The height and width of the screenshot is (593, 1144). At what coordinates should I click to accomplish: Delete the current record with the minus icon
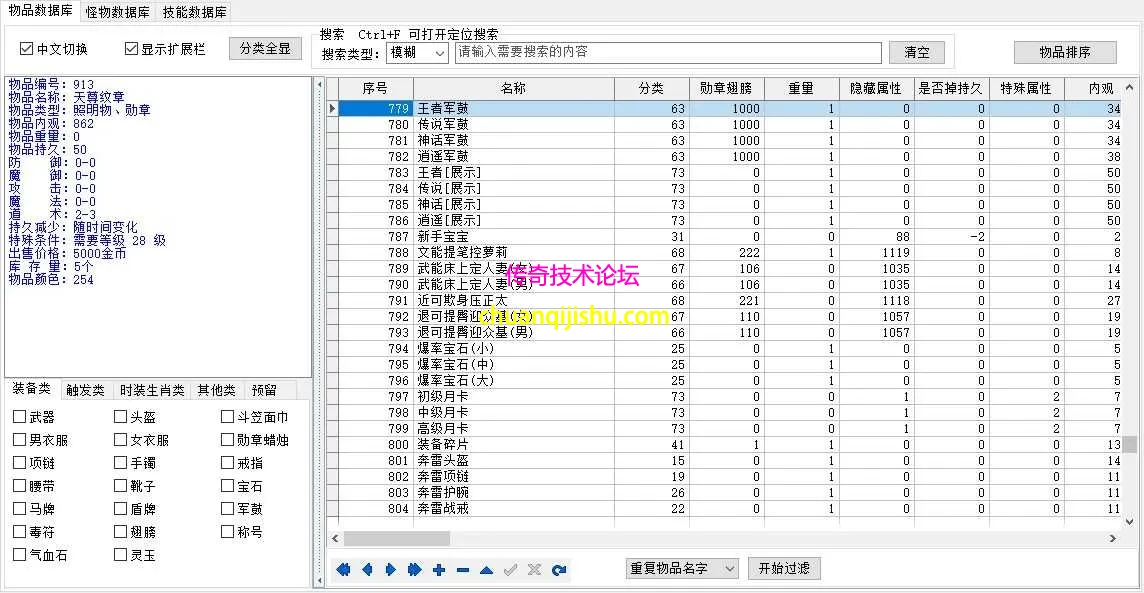coord(462,569)
